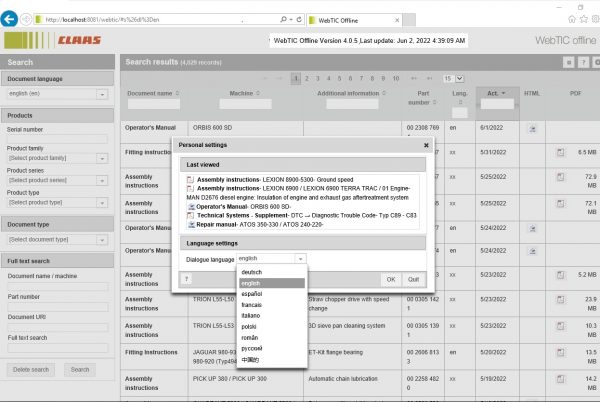600x402 pixels.
Task: Open PDF icon for 72.1 MB row
Action: click(560, 204)
